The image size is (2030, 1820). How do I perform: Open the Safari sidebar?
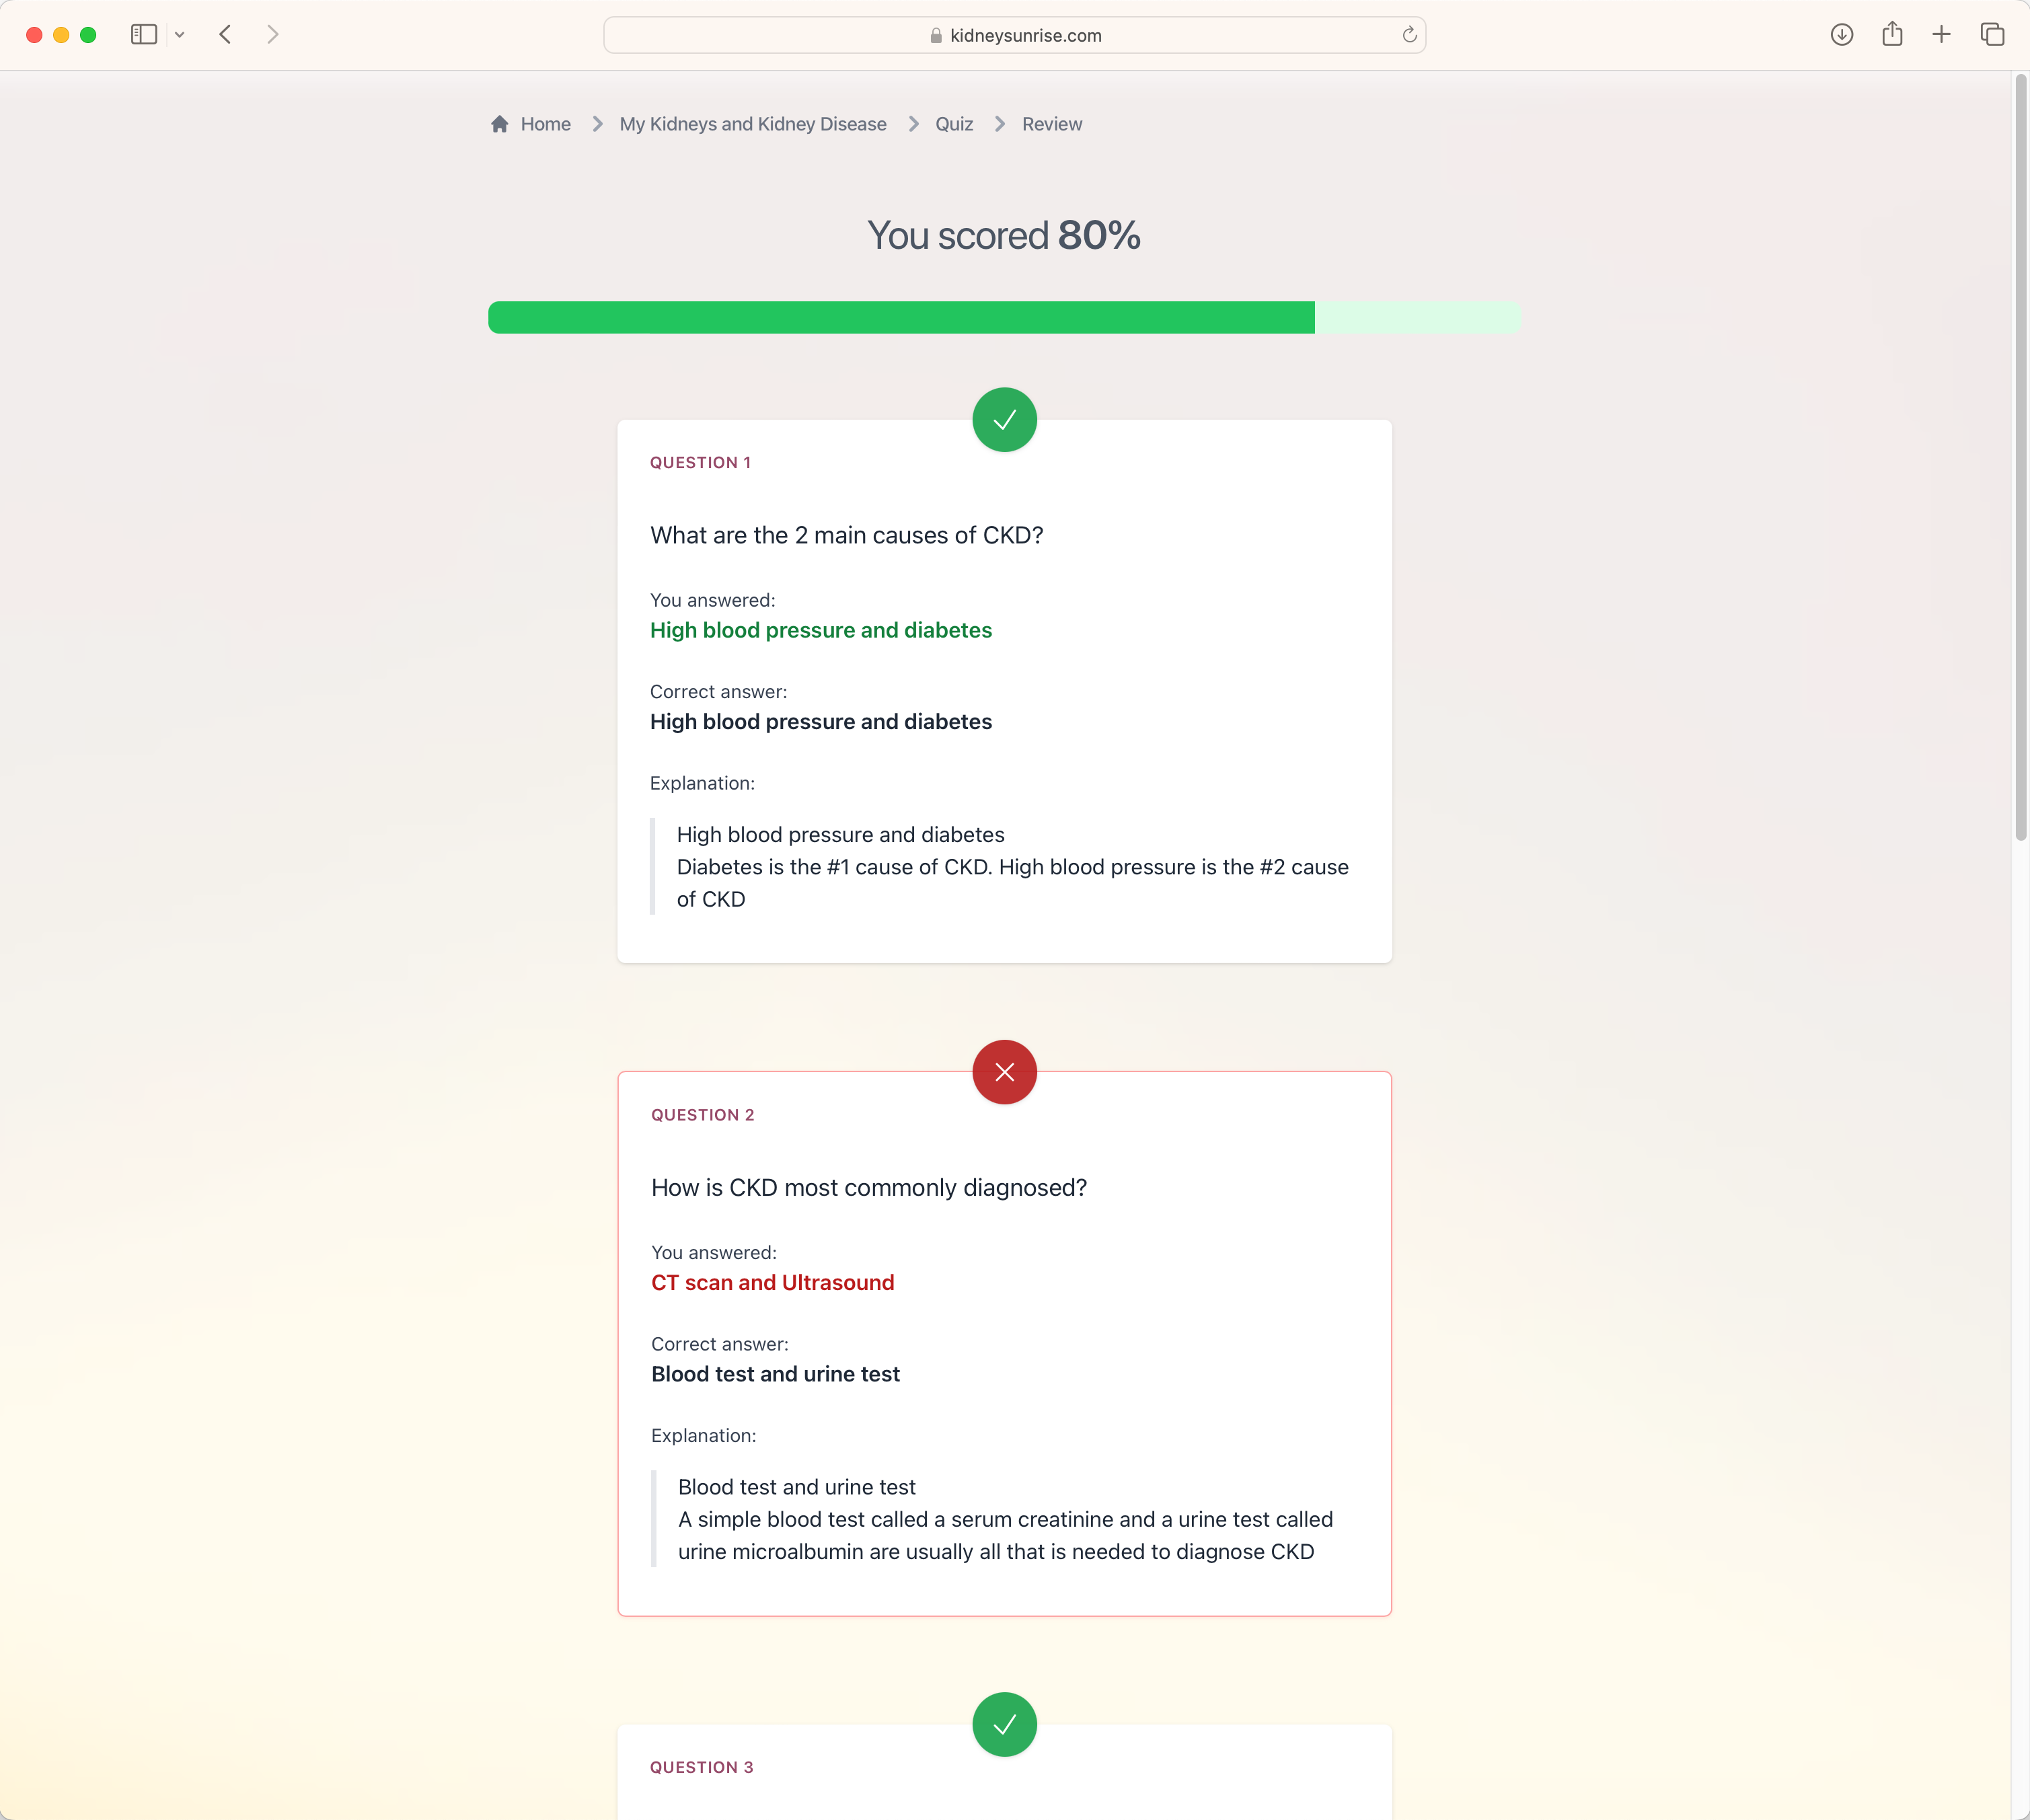(x=143, y=34)
